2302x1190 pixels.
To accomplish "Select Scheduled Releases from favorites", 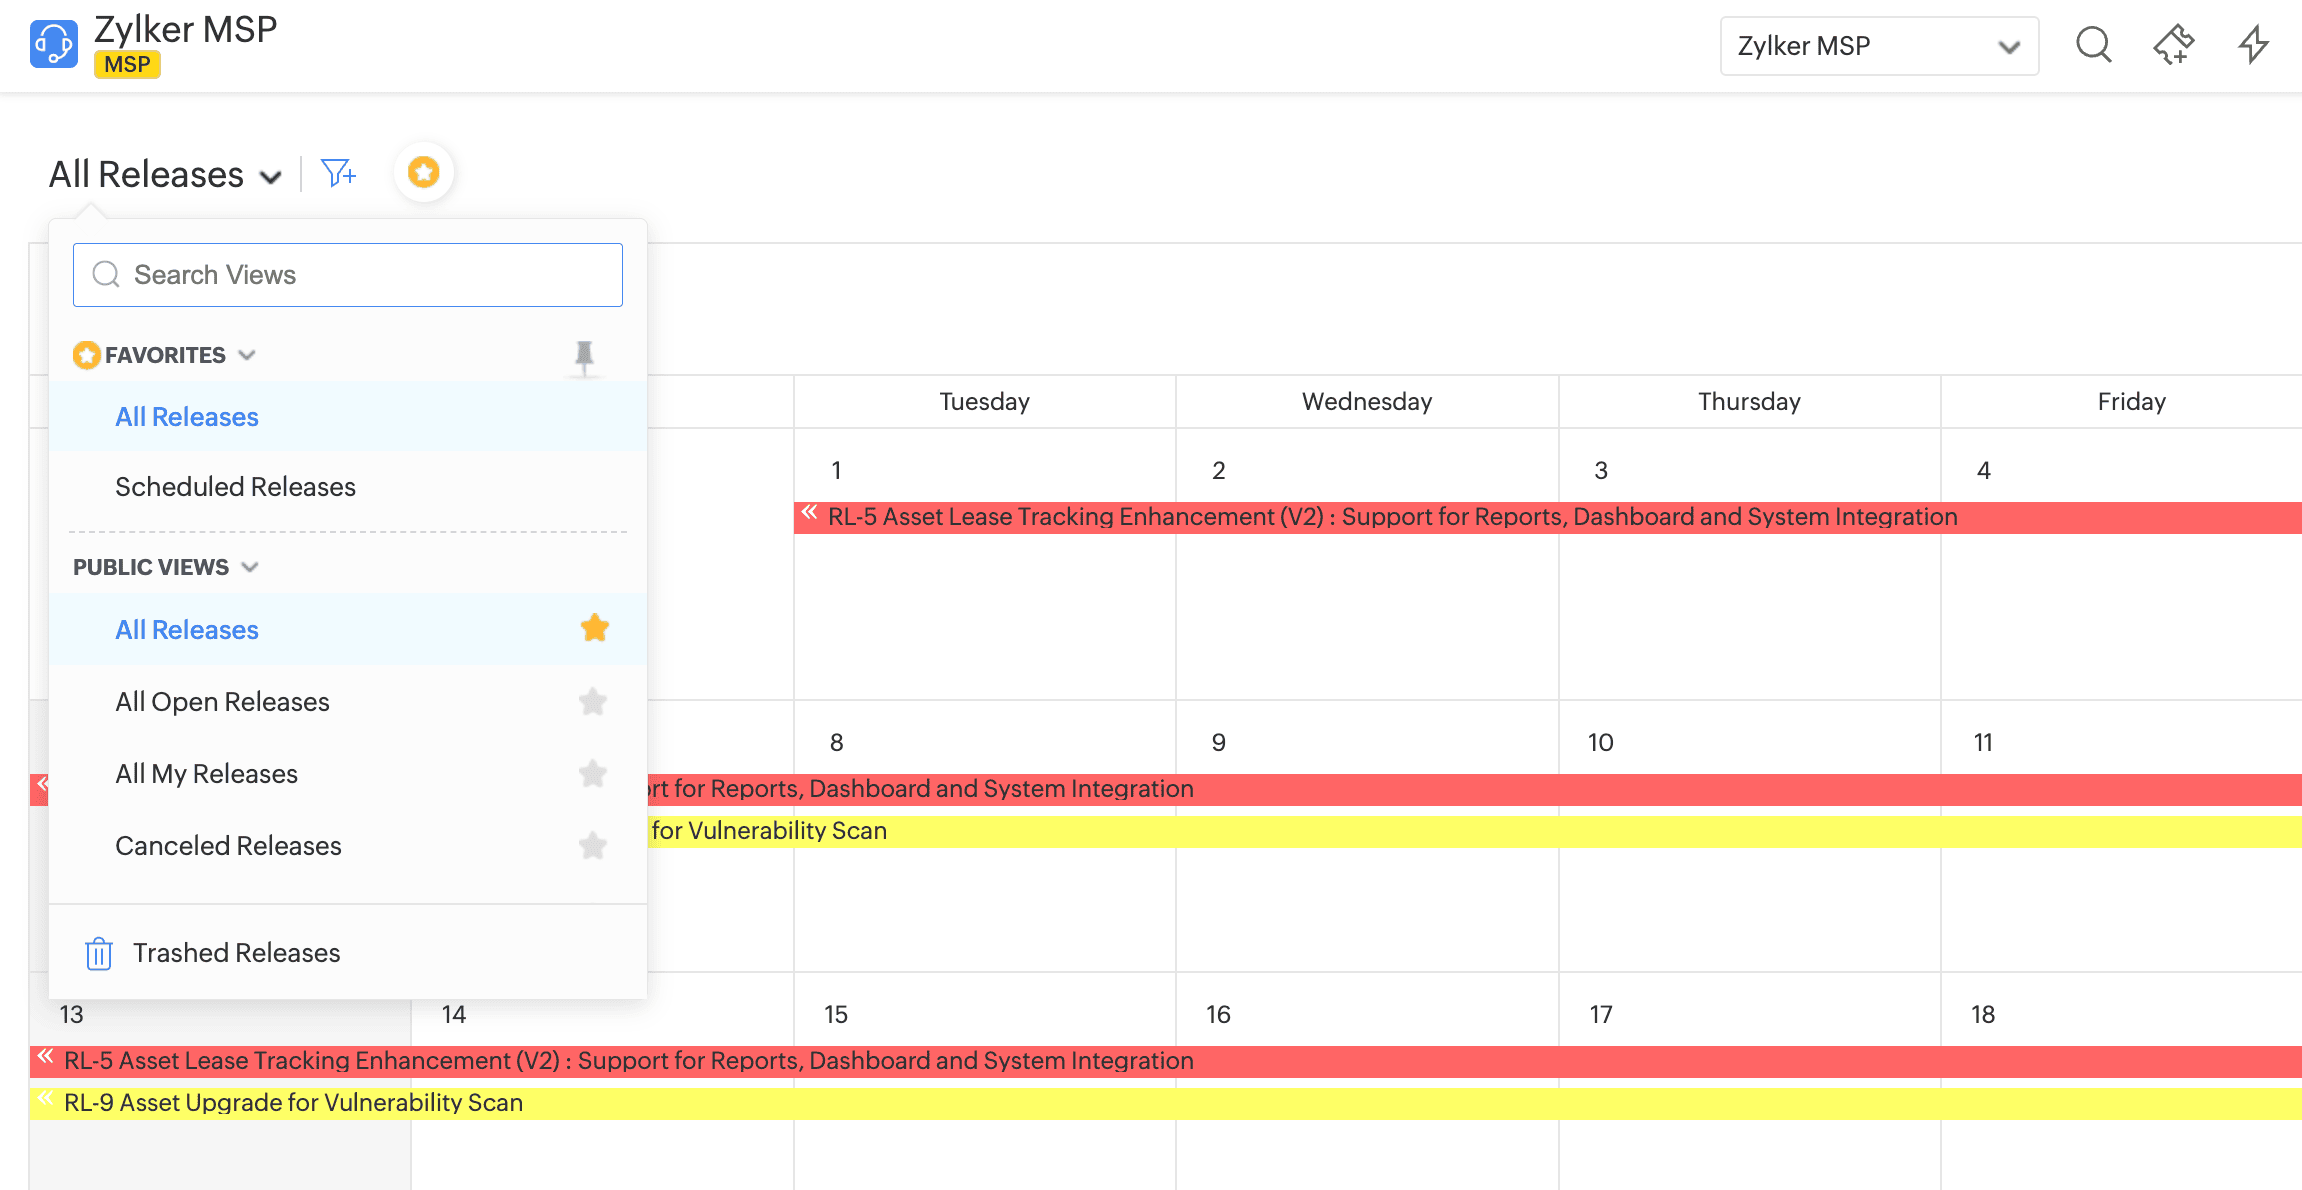I will coord(235,487).
